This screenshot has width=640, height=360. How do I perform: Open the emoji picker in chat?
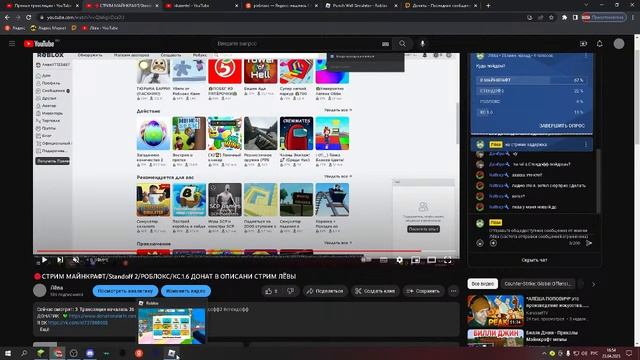coord(480,243)
